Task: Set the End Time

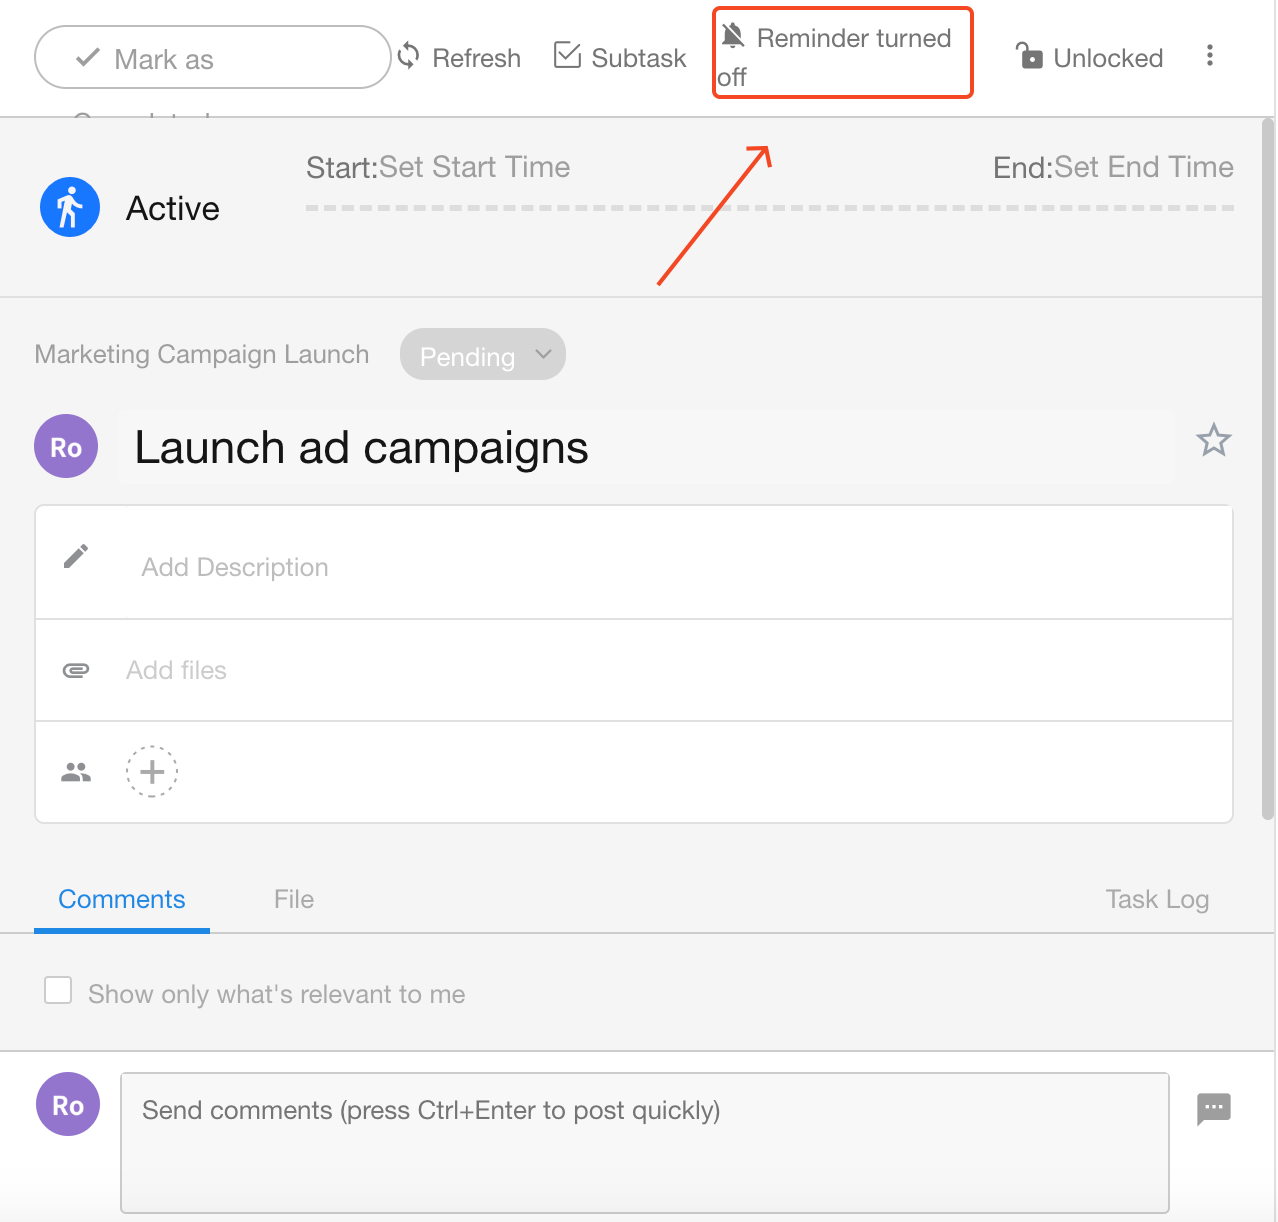Action: point(1143,167)
